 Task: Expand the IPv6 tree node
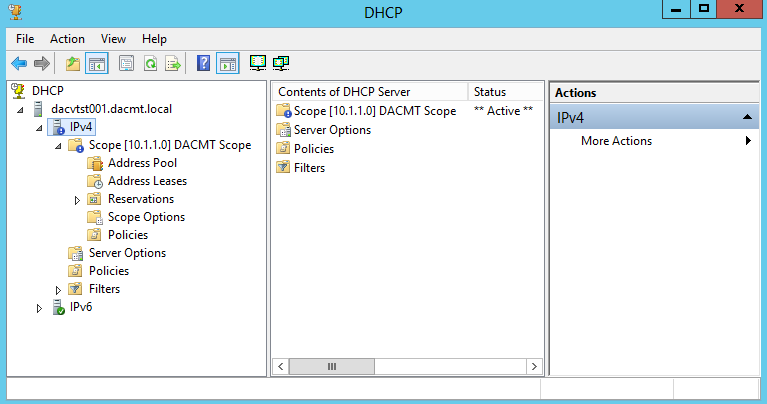pos(39,308)
